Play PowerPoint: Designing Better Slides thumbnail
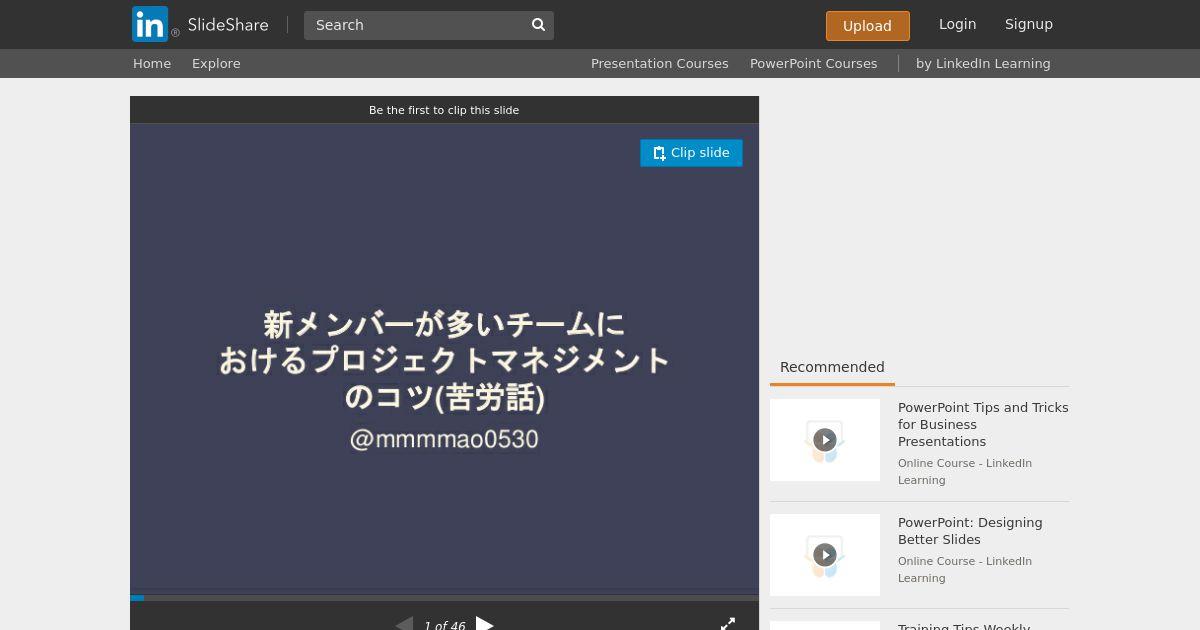The width and height of the screenshot is (1200, 630). [825, 555]
